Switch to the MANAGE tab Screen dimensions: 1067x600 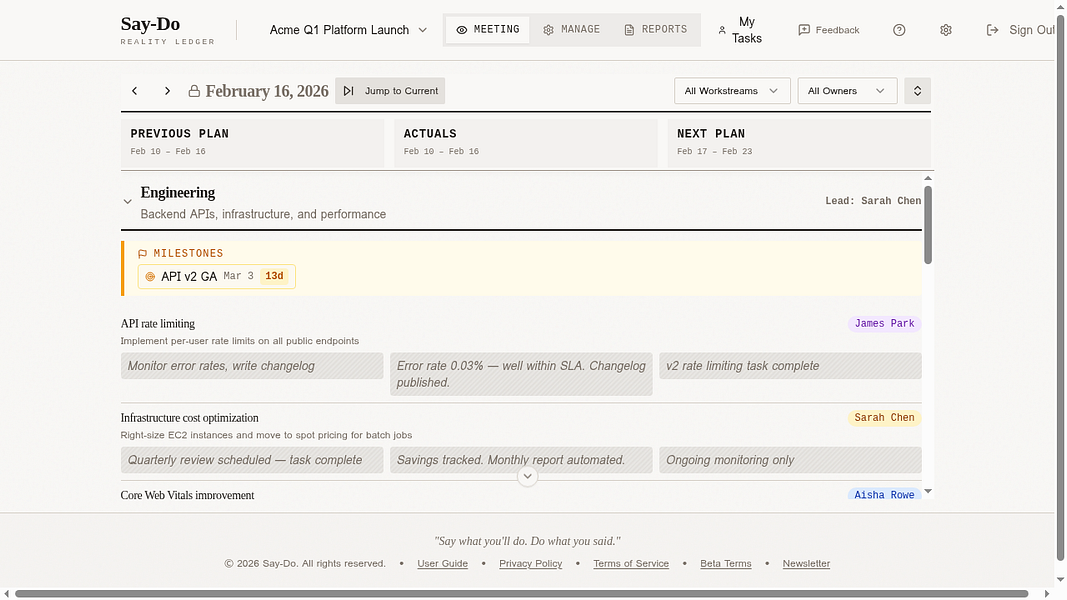pyautogui.click(x=571, y=29)
